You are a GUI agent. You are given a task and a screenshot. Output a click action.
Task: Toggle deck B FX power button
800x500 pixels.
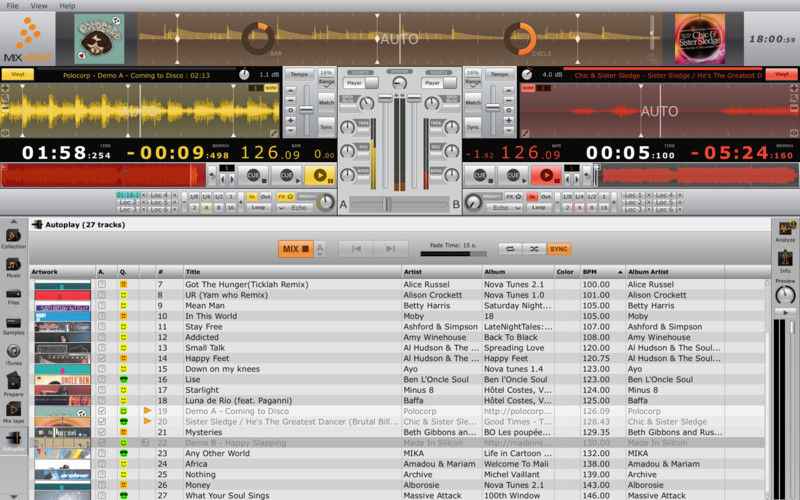(x=513, y=196)
